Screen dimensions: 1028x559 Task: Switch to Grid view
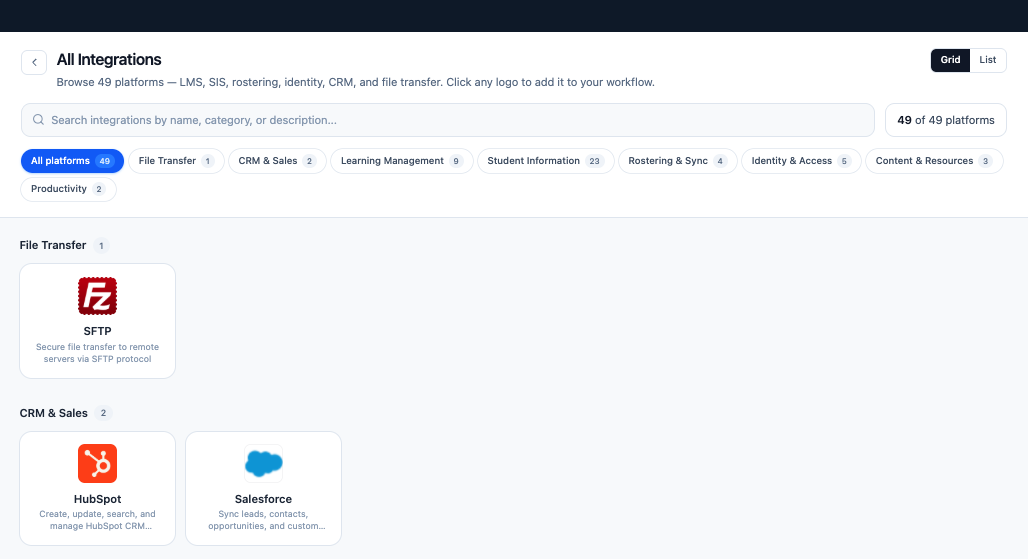point(950,60)
